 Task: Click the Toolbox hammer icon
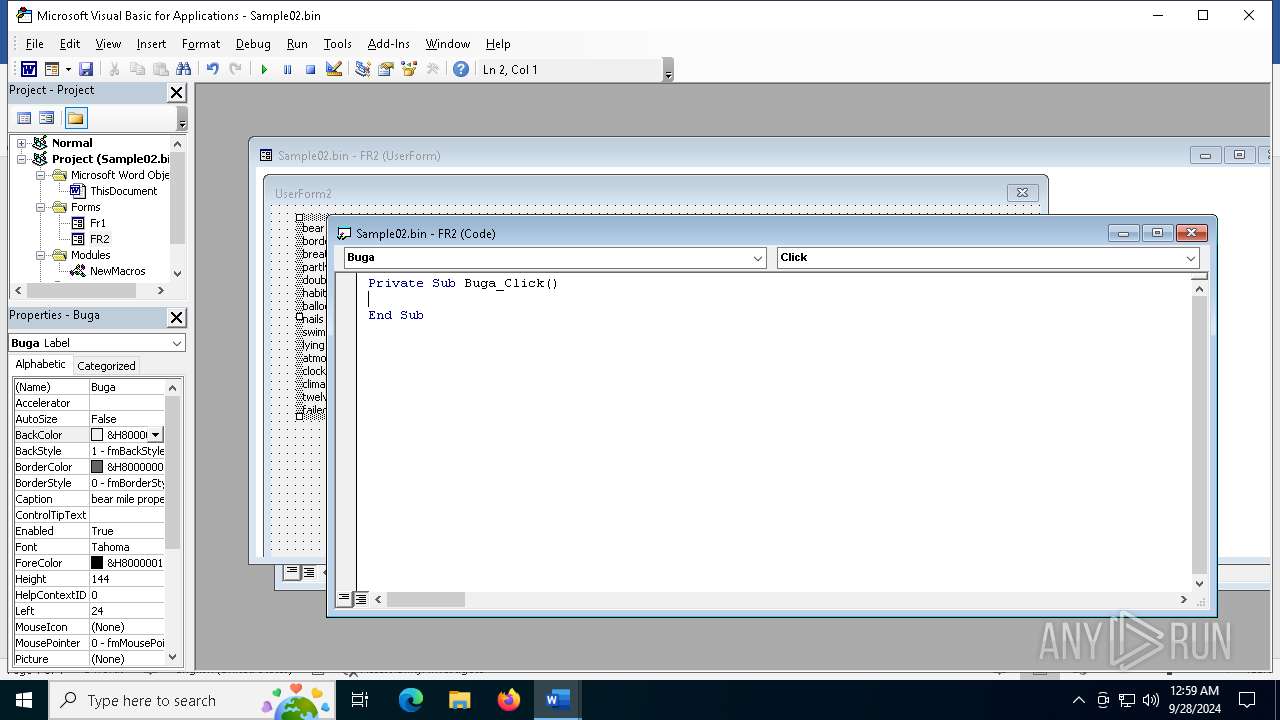[432, 69]
